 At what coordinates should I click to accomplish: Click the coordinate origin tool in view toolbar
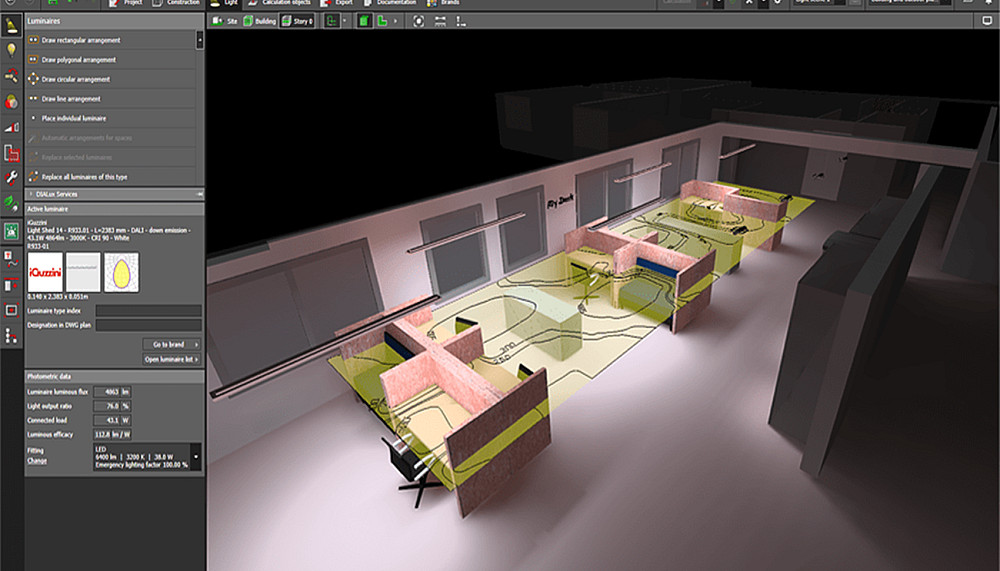point(461,21)
